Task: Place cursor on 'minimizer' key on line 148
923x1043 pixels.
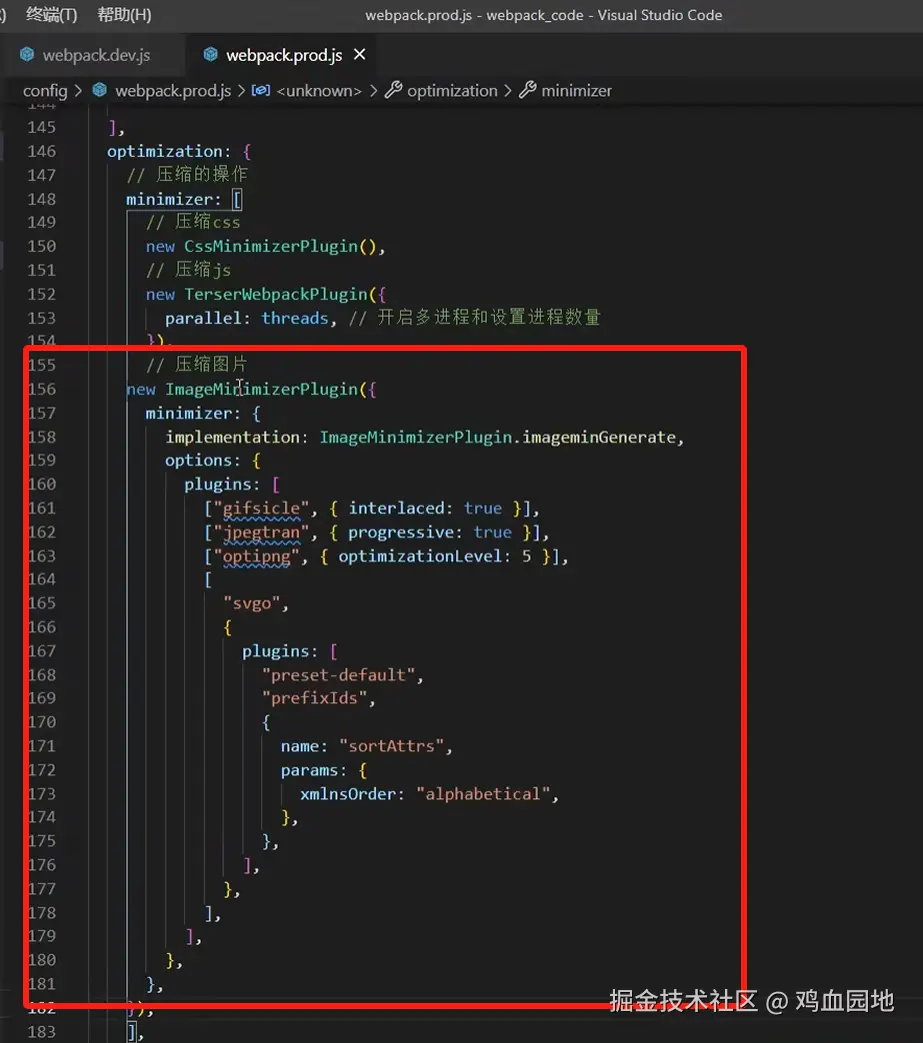Action: [x=169, y=199]
